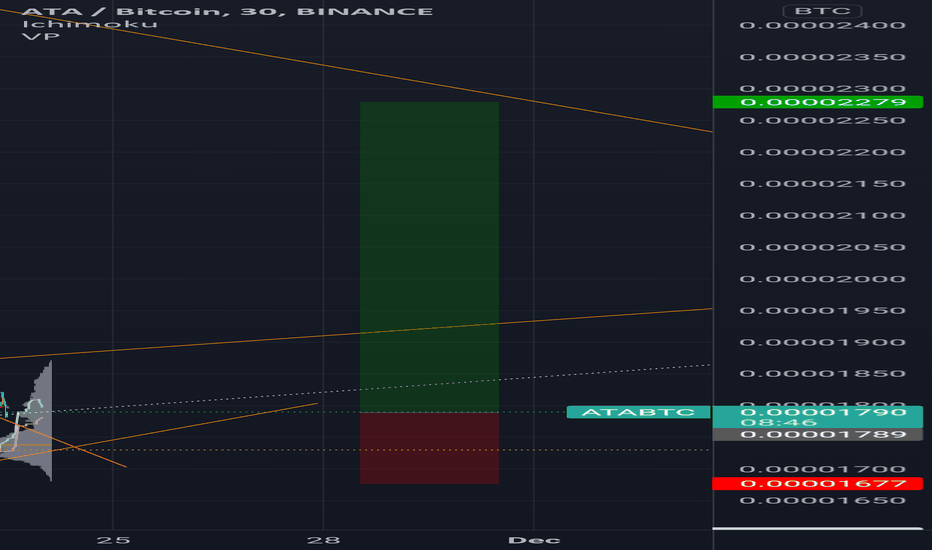The image size is (932, 550).
Task: Click the 0.00002000 price axis label
Action: tap(823, 279)
